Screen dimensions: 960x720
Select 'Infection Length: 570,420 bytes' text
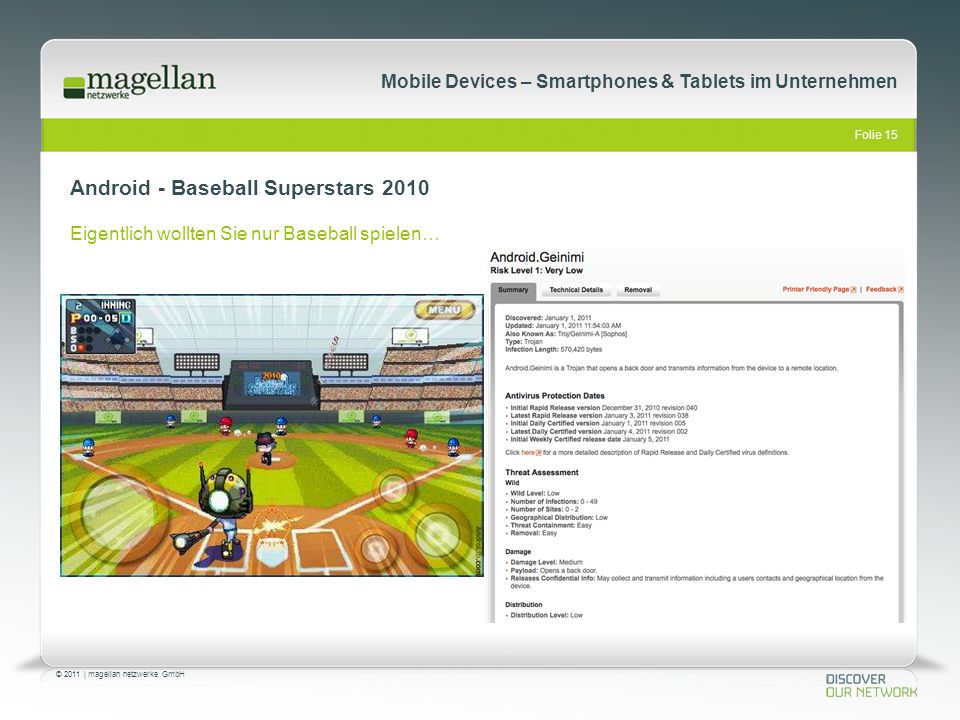[553, 350]
